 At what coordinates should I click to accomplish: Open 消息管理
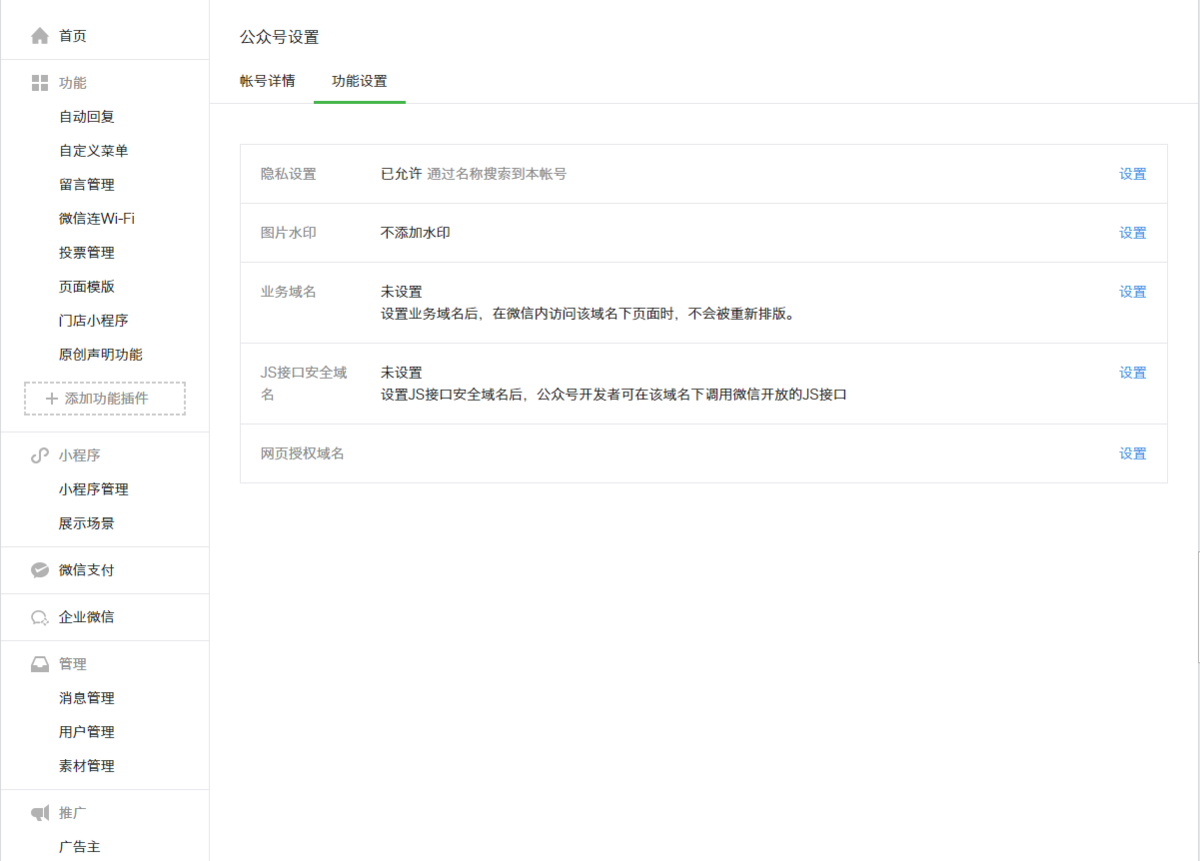[x=87, y=698]
